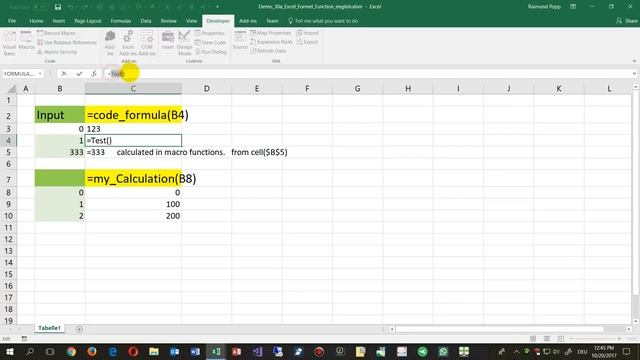Open the Macros dialog
Image resolution: width=640 pixels, height=360 pixels.
tap(27, 41)
